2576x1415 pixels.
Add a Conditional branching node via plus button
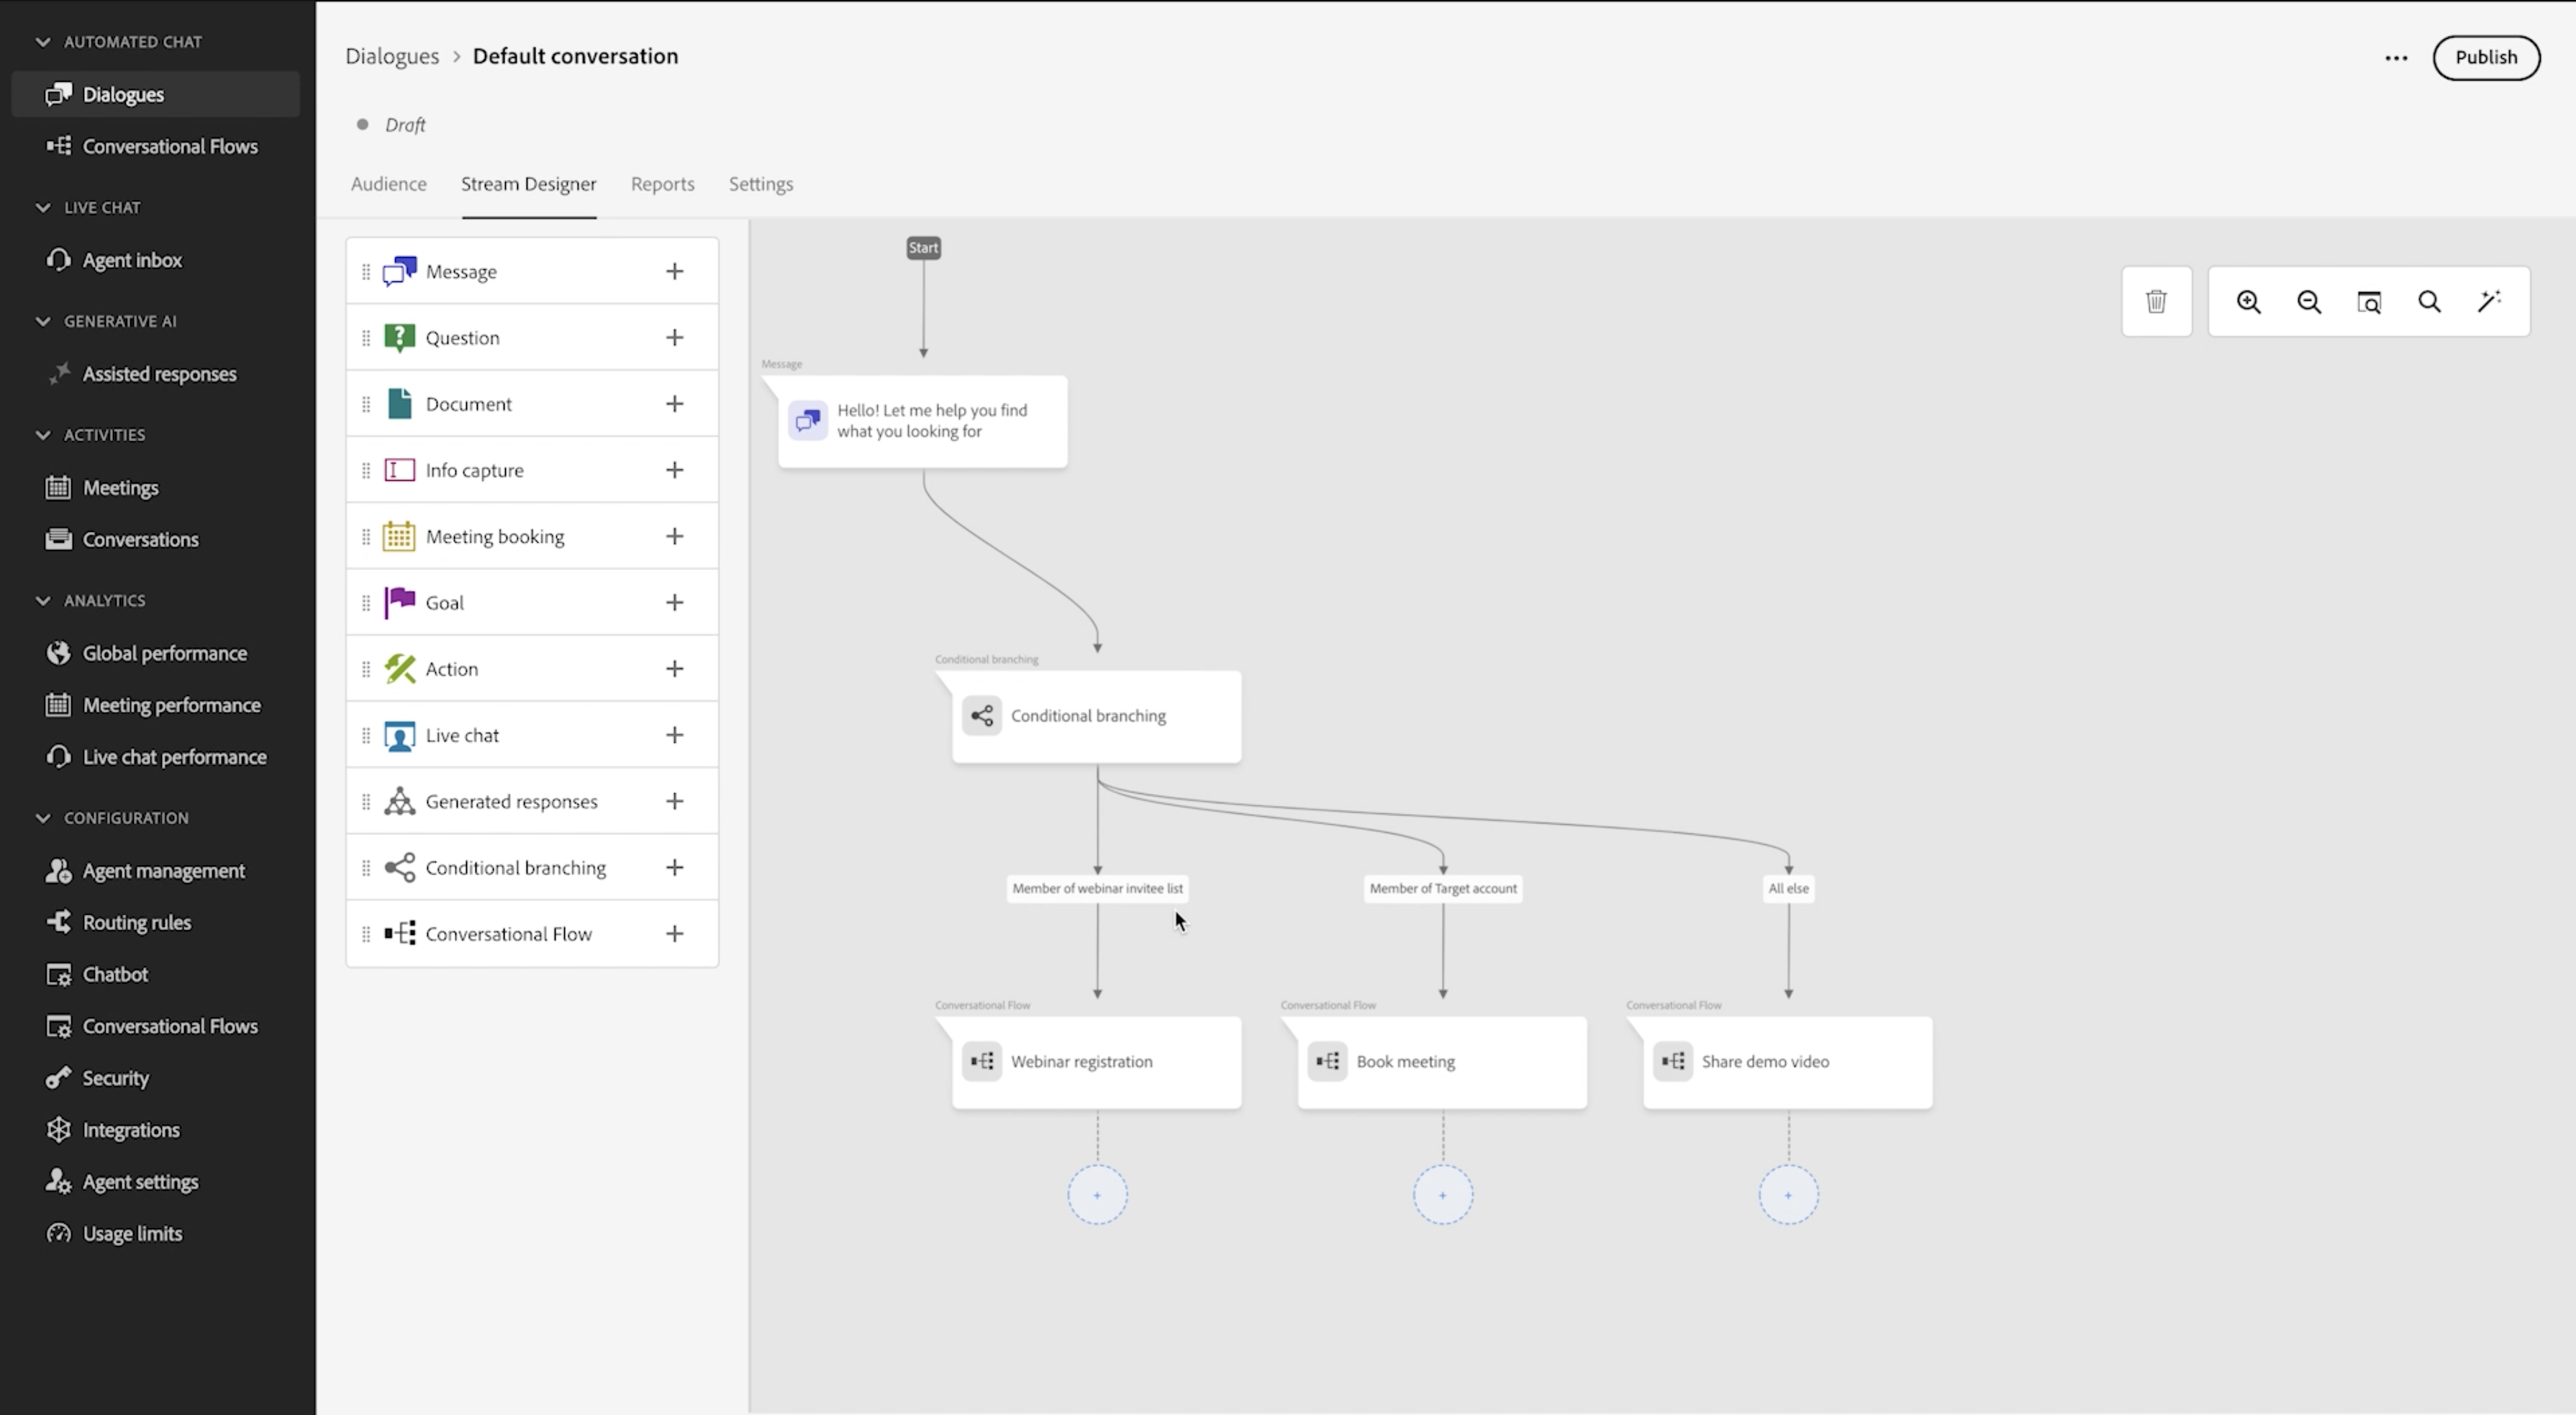pos(675,867)
